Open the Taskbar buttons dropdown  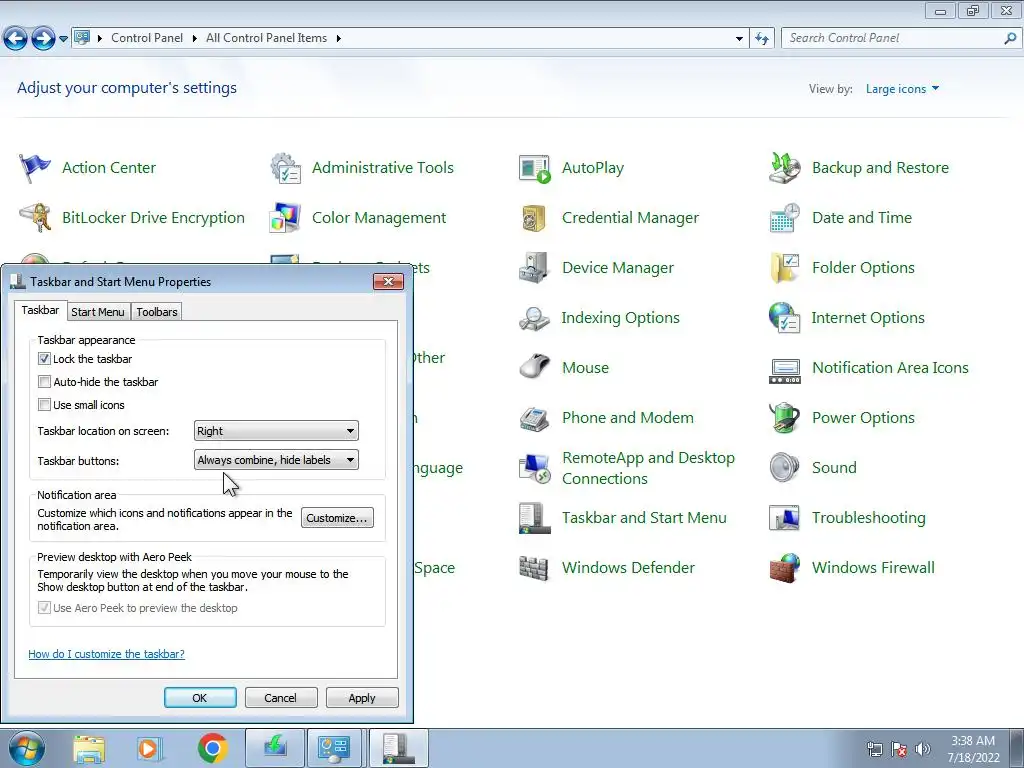276,460
